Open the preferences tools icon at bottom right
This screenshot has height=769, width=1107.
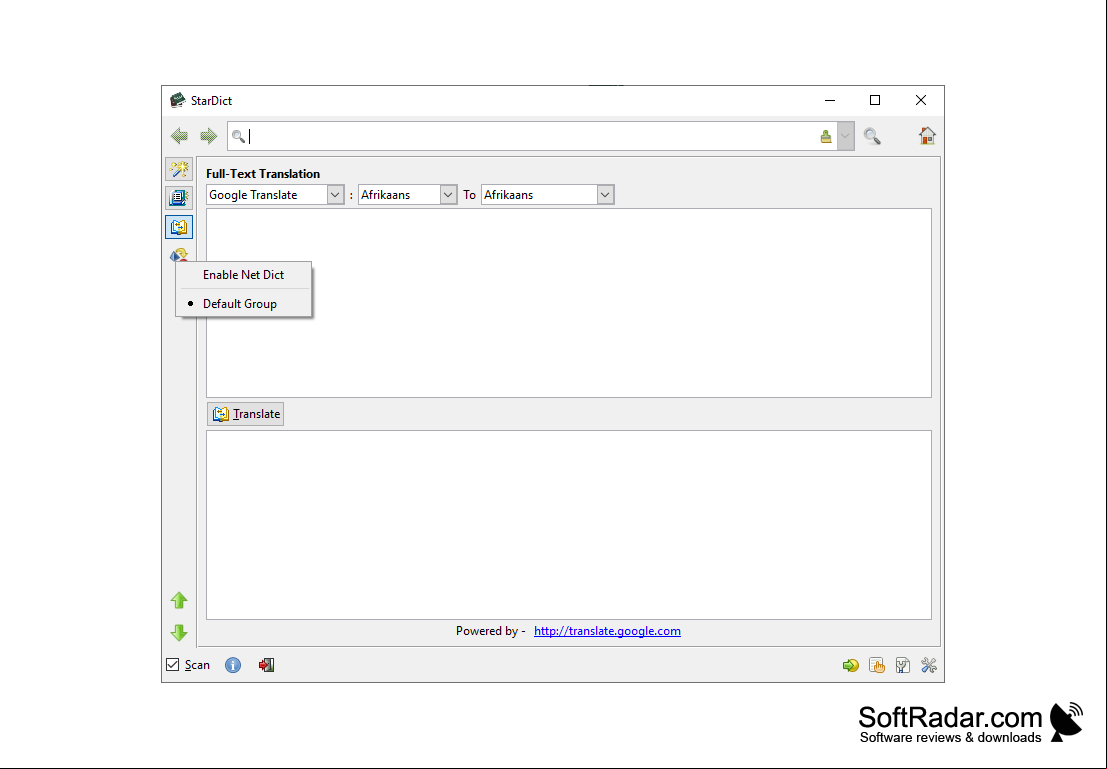[x=929, y=665]
